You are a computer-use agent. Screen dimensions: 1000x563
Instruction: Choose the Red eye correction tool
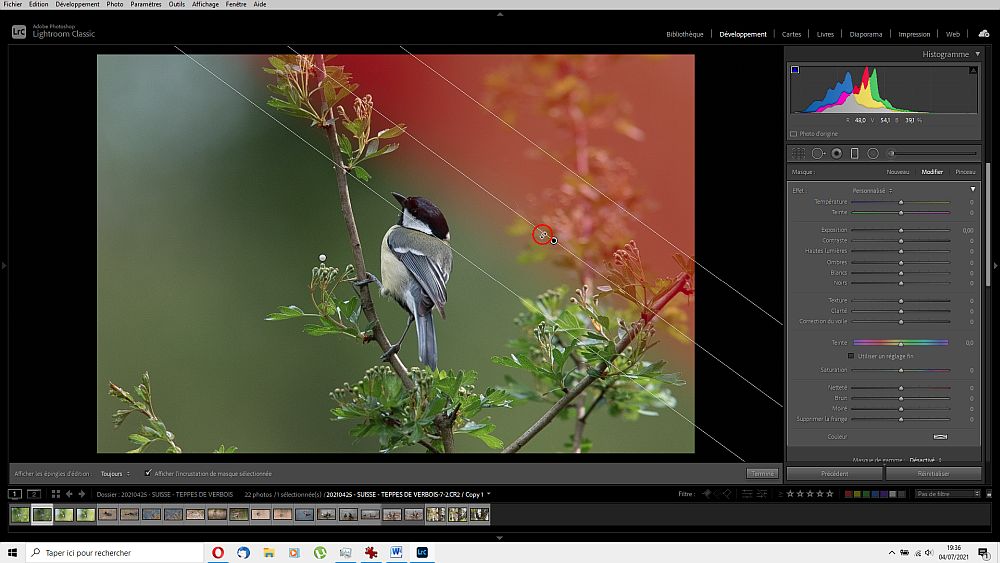click(836, 153)
